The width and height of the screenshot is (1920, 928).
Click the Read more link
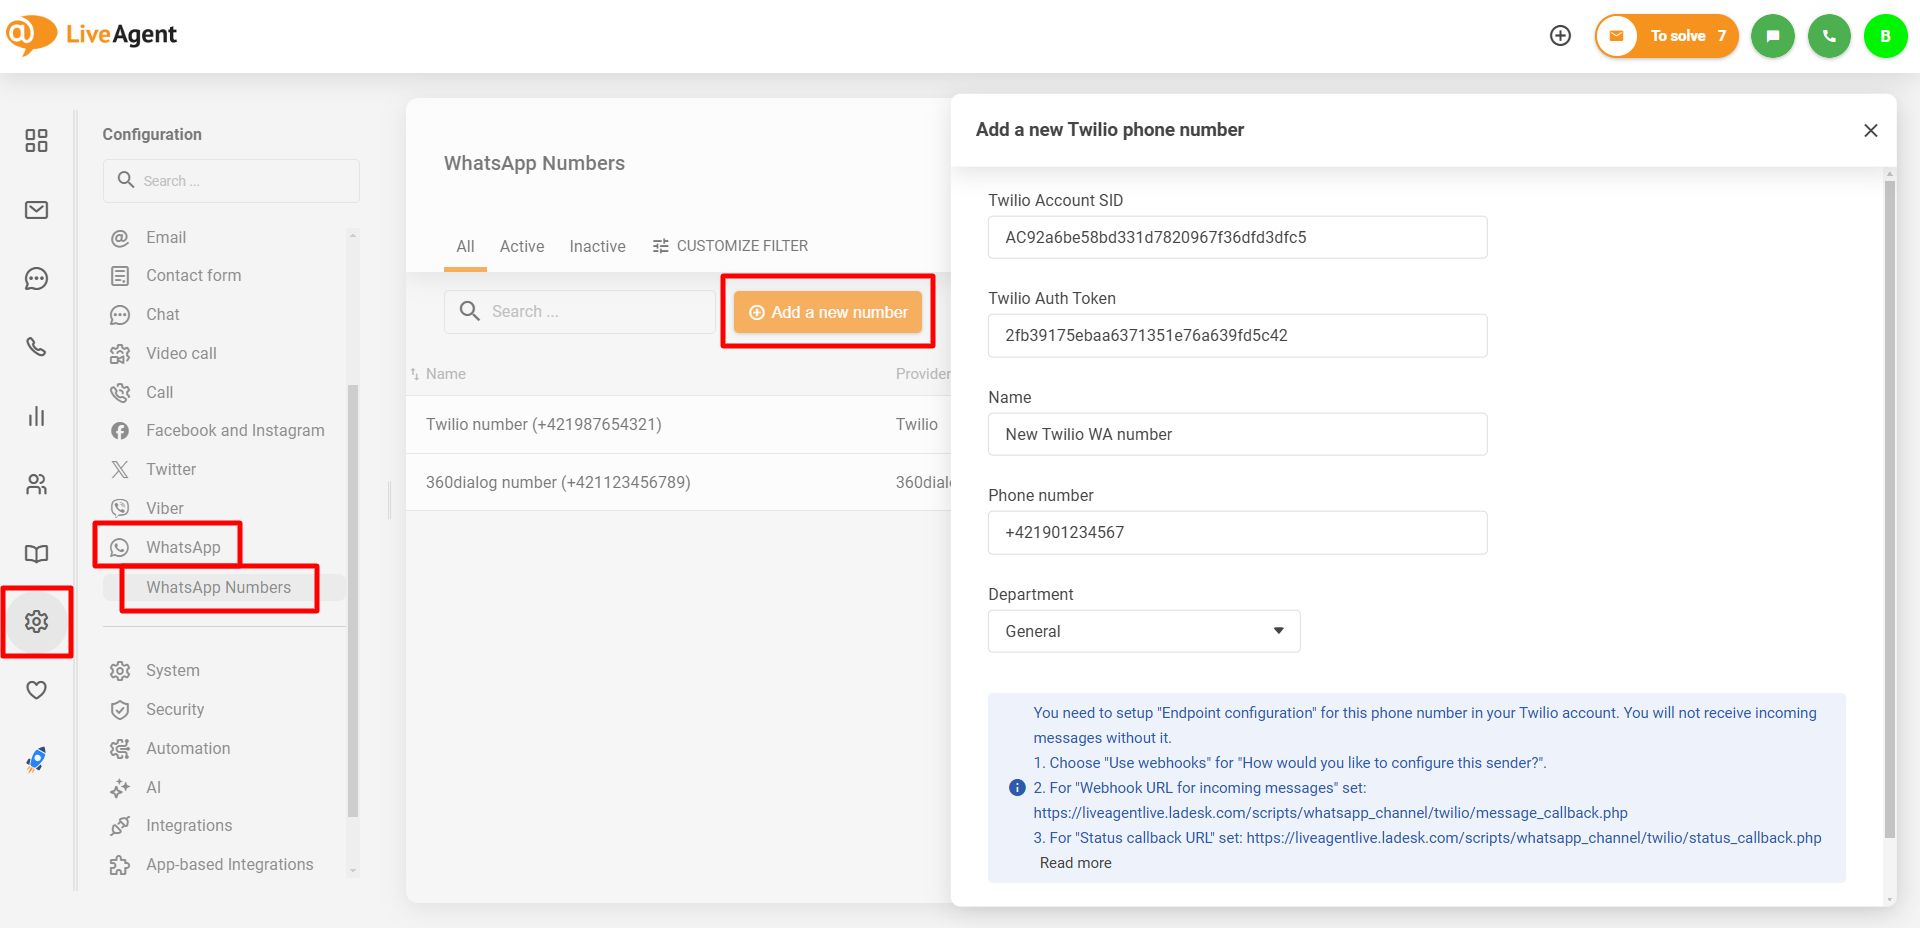click(1075, 863)
